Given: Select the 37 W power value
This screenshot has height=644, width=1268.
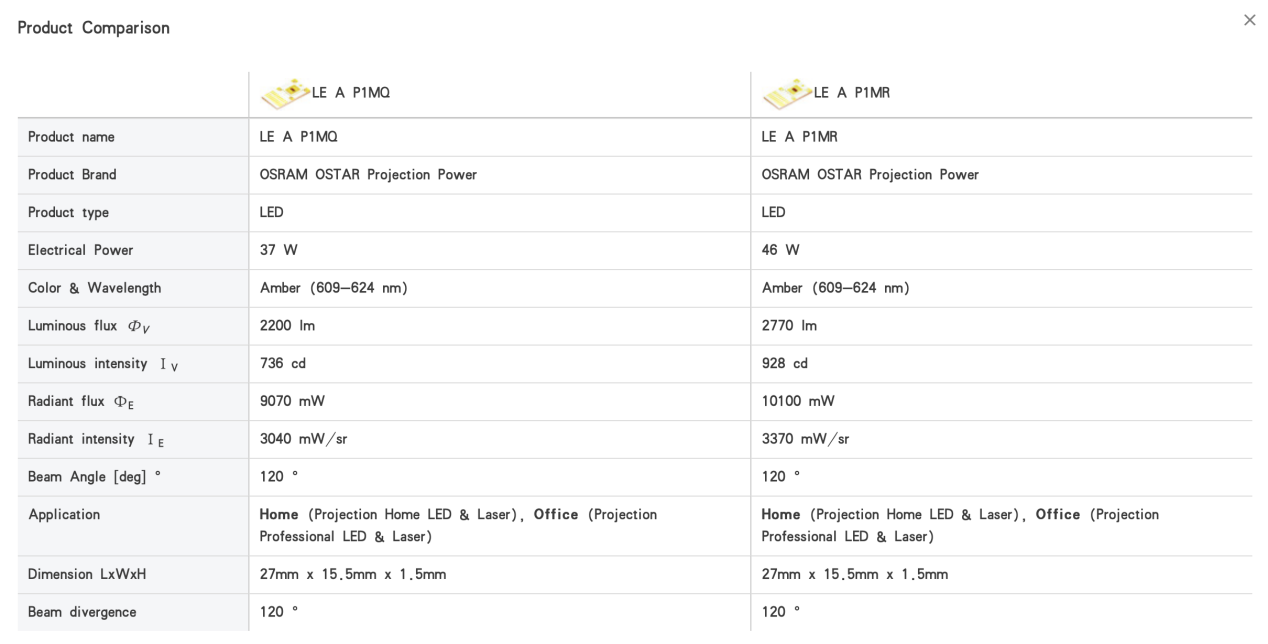Looking at the screenshot, I should coord(278,250).
